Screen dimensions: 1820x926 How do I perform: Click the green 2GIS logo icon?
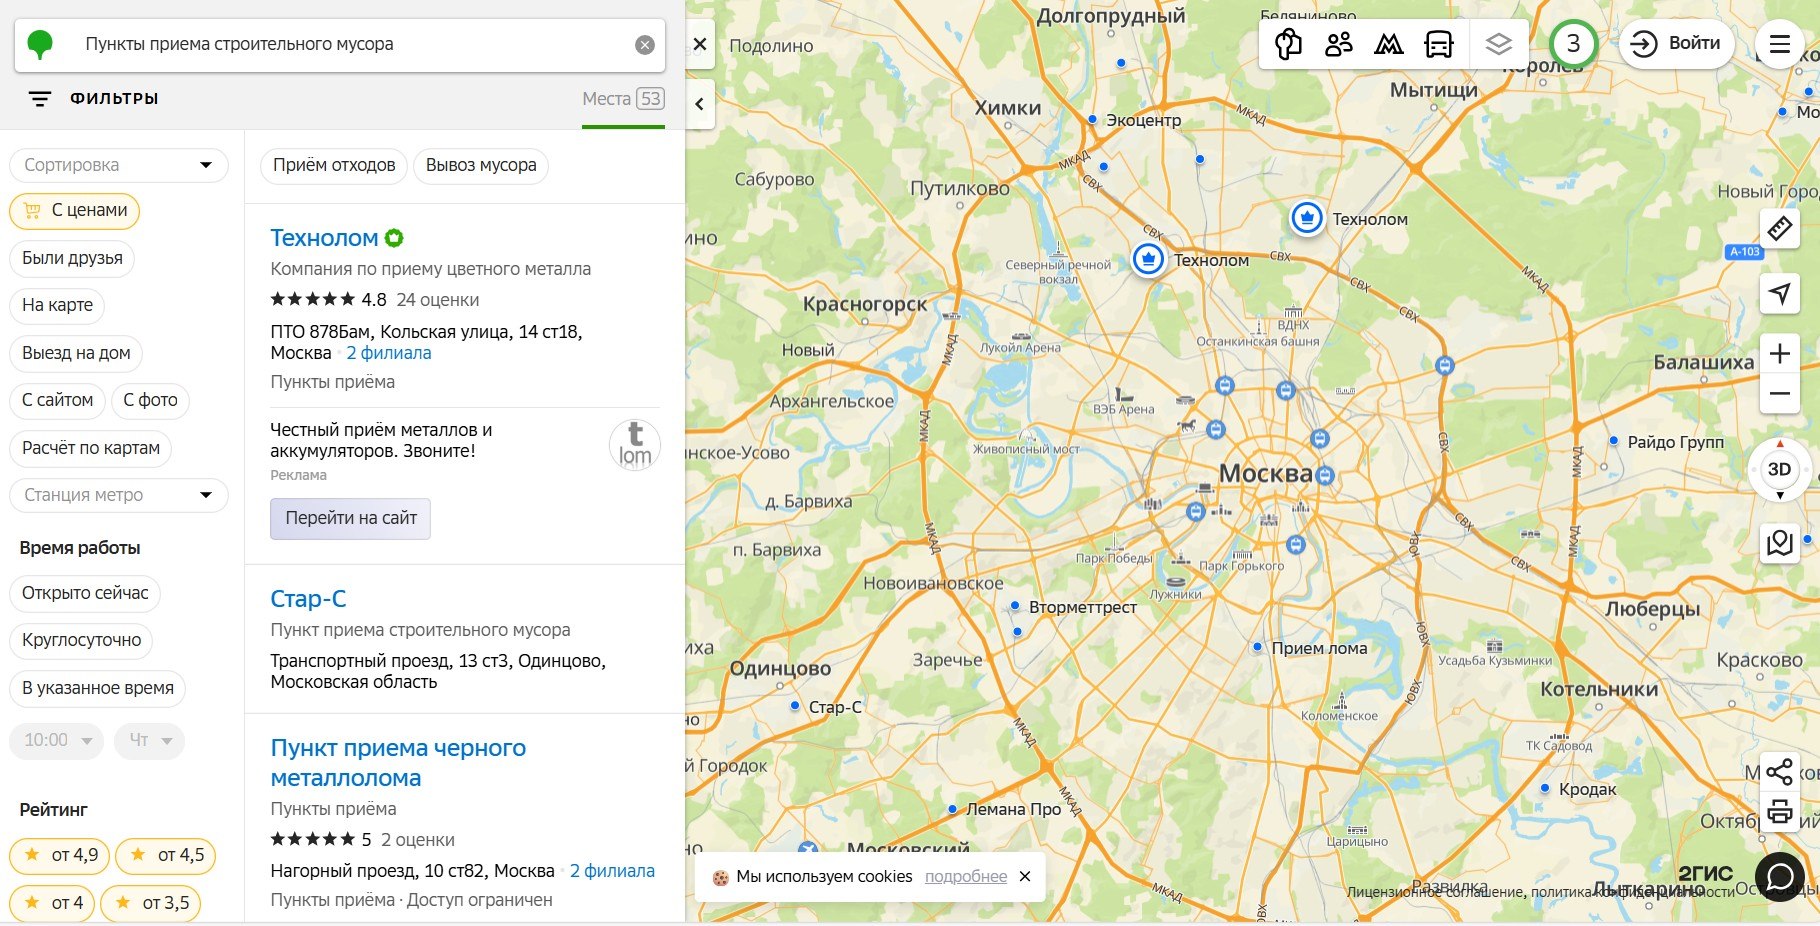tap(40, 44)
